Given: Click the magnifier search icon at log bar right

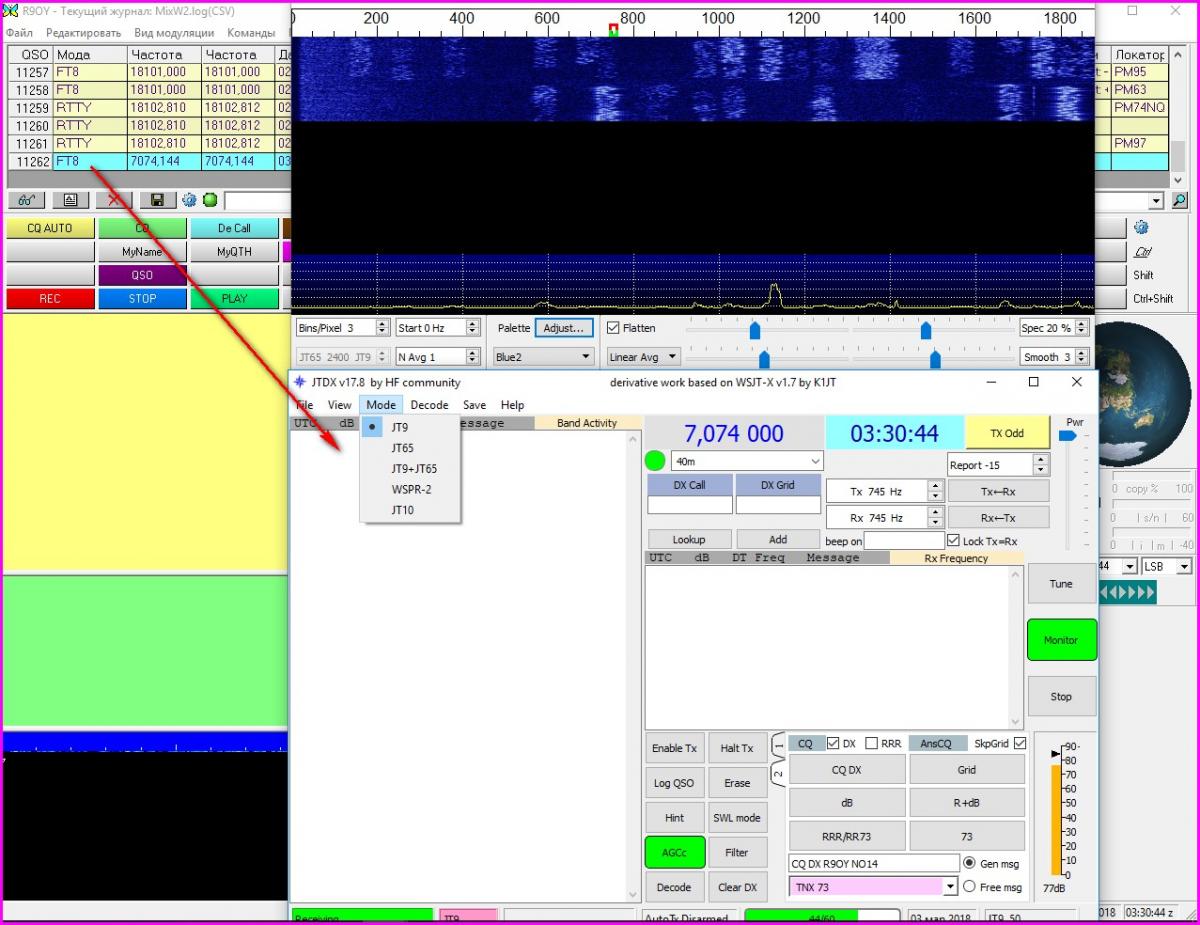Looking at the screenshot, I should (x=1180, y=200).
